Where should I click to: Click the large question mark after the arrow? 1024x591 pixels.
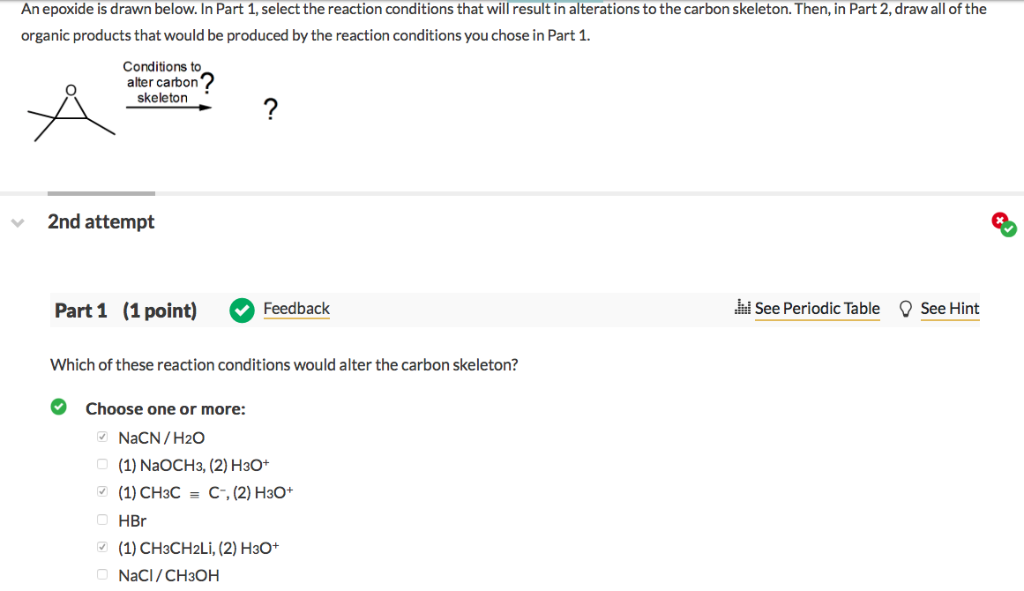point(270,107)
